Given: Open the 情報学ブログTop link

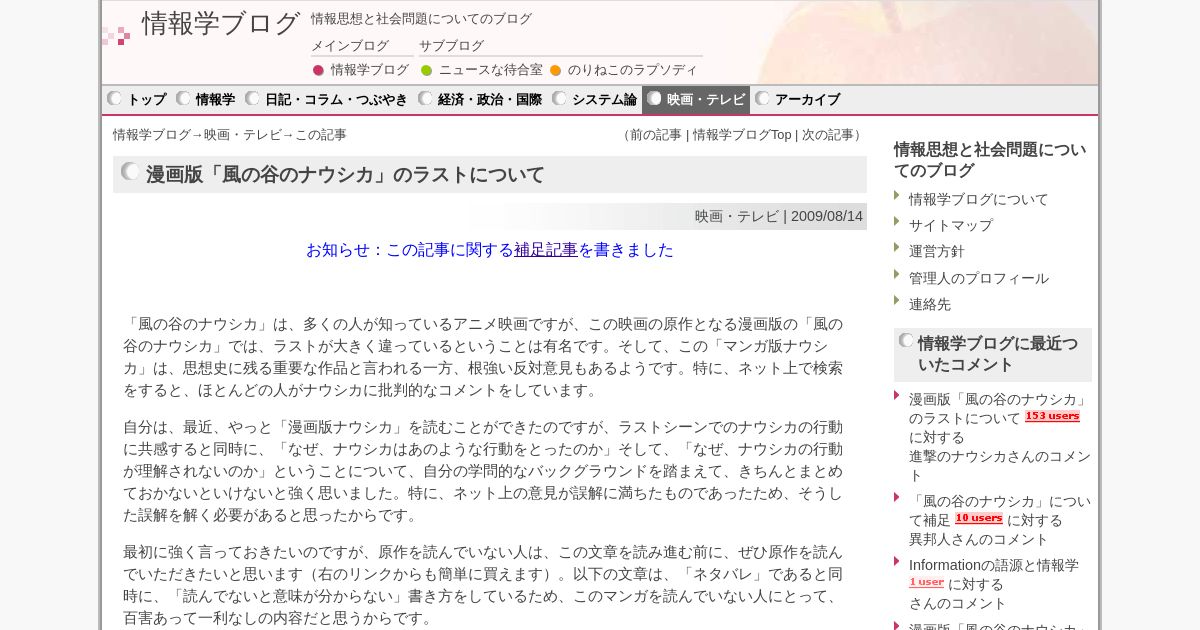Looking at the screenshot, I should point(742,135).
